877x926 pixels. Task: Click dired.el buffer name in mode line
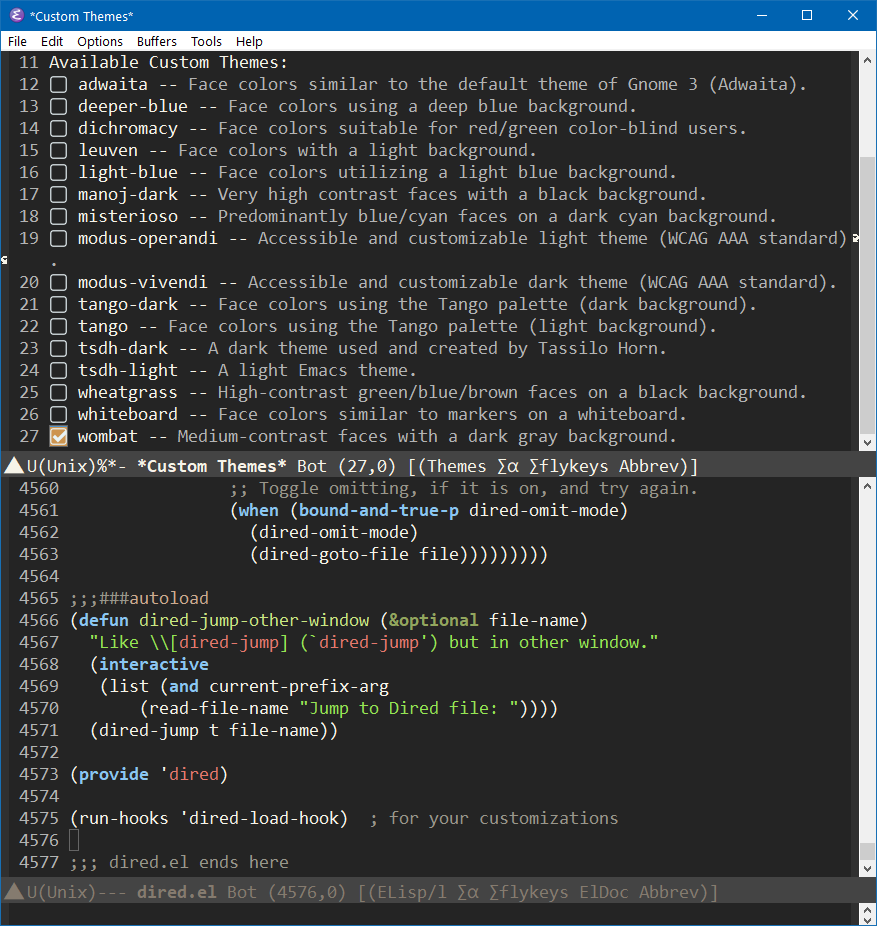177,892
